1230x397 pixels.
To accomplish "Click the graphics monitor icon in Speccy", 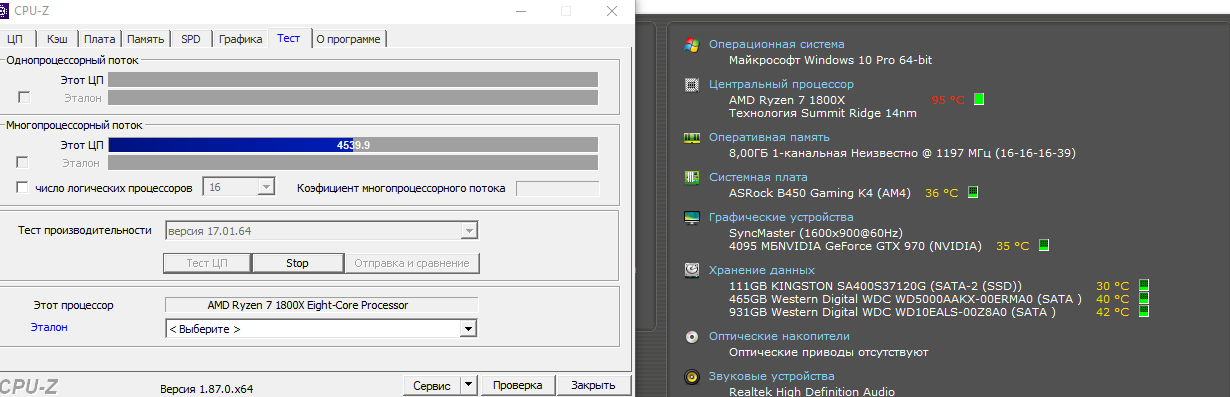I will point(691,217).
